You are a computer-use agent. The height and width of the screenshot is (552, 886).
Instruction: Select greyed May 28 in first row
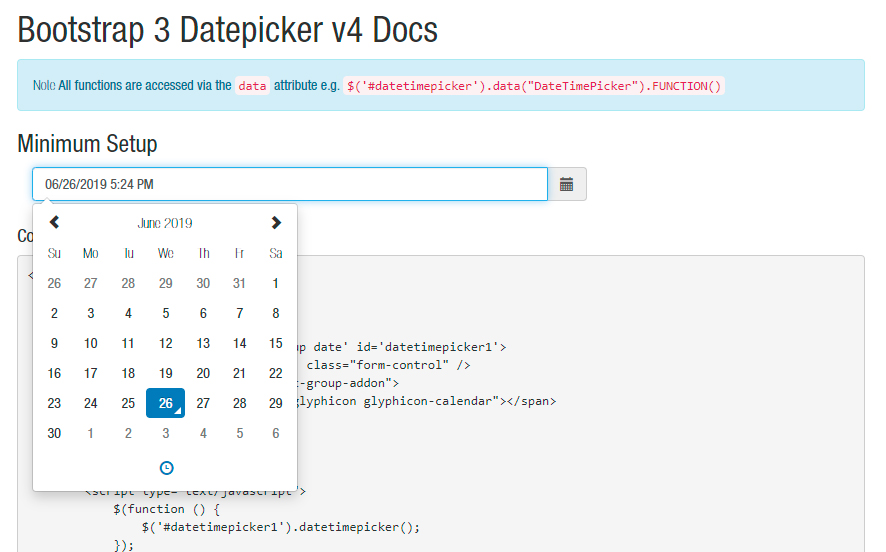(x=128, y=283)
